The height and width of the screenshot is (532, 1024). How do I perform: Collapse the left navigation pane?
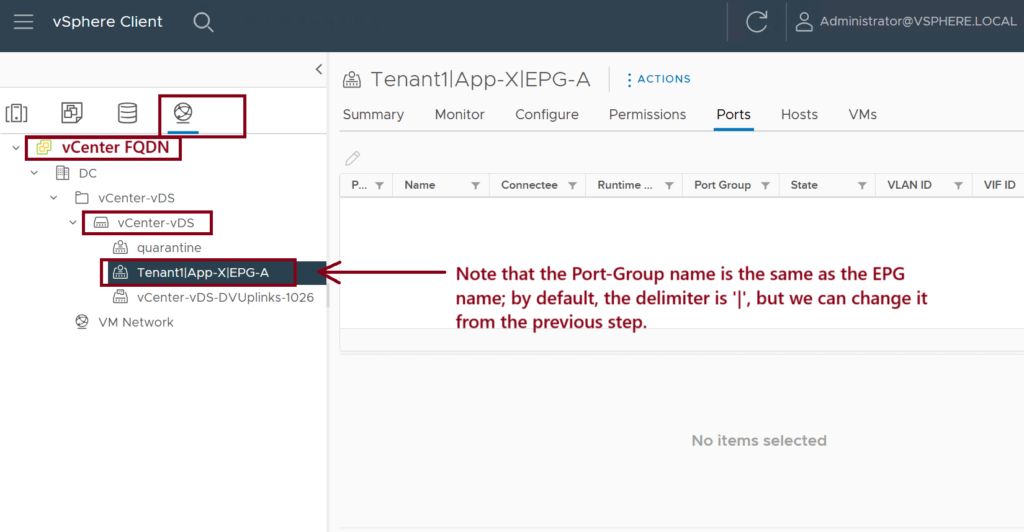pos(319,69)
